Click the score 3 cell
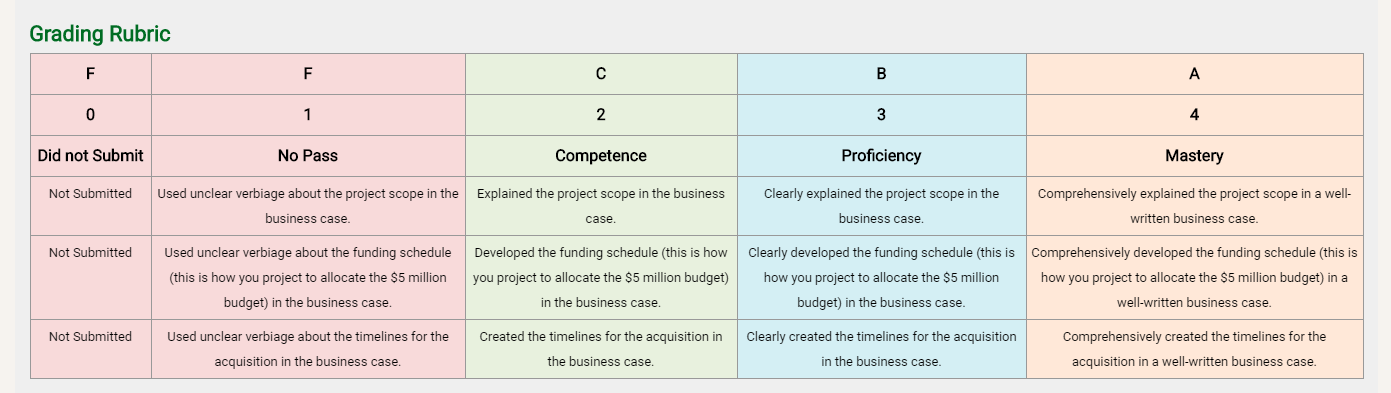 click(881, 115)
